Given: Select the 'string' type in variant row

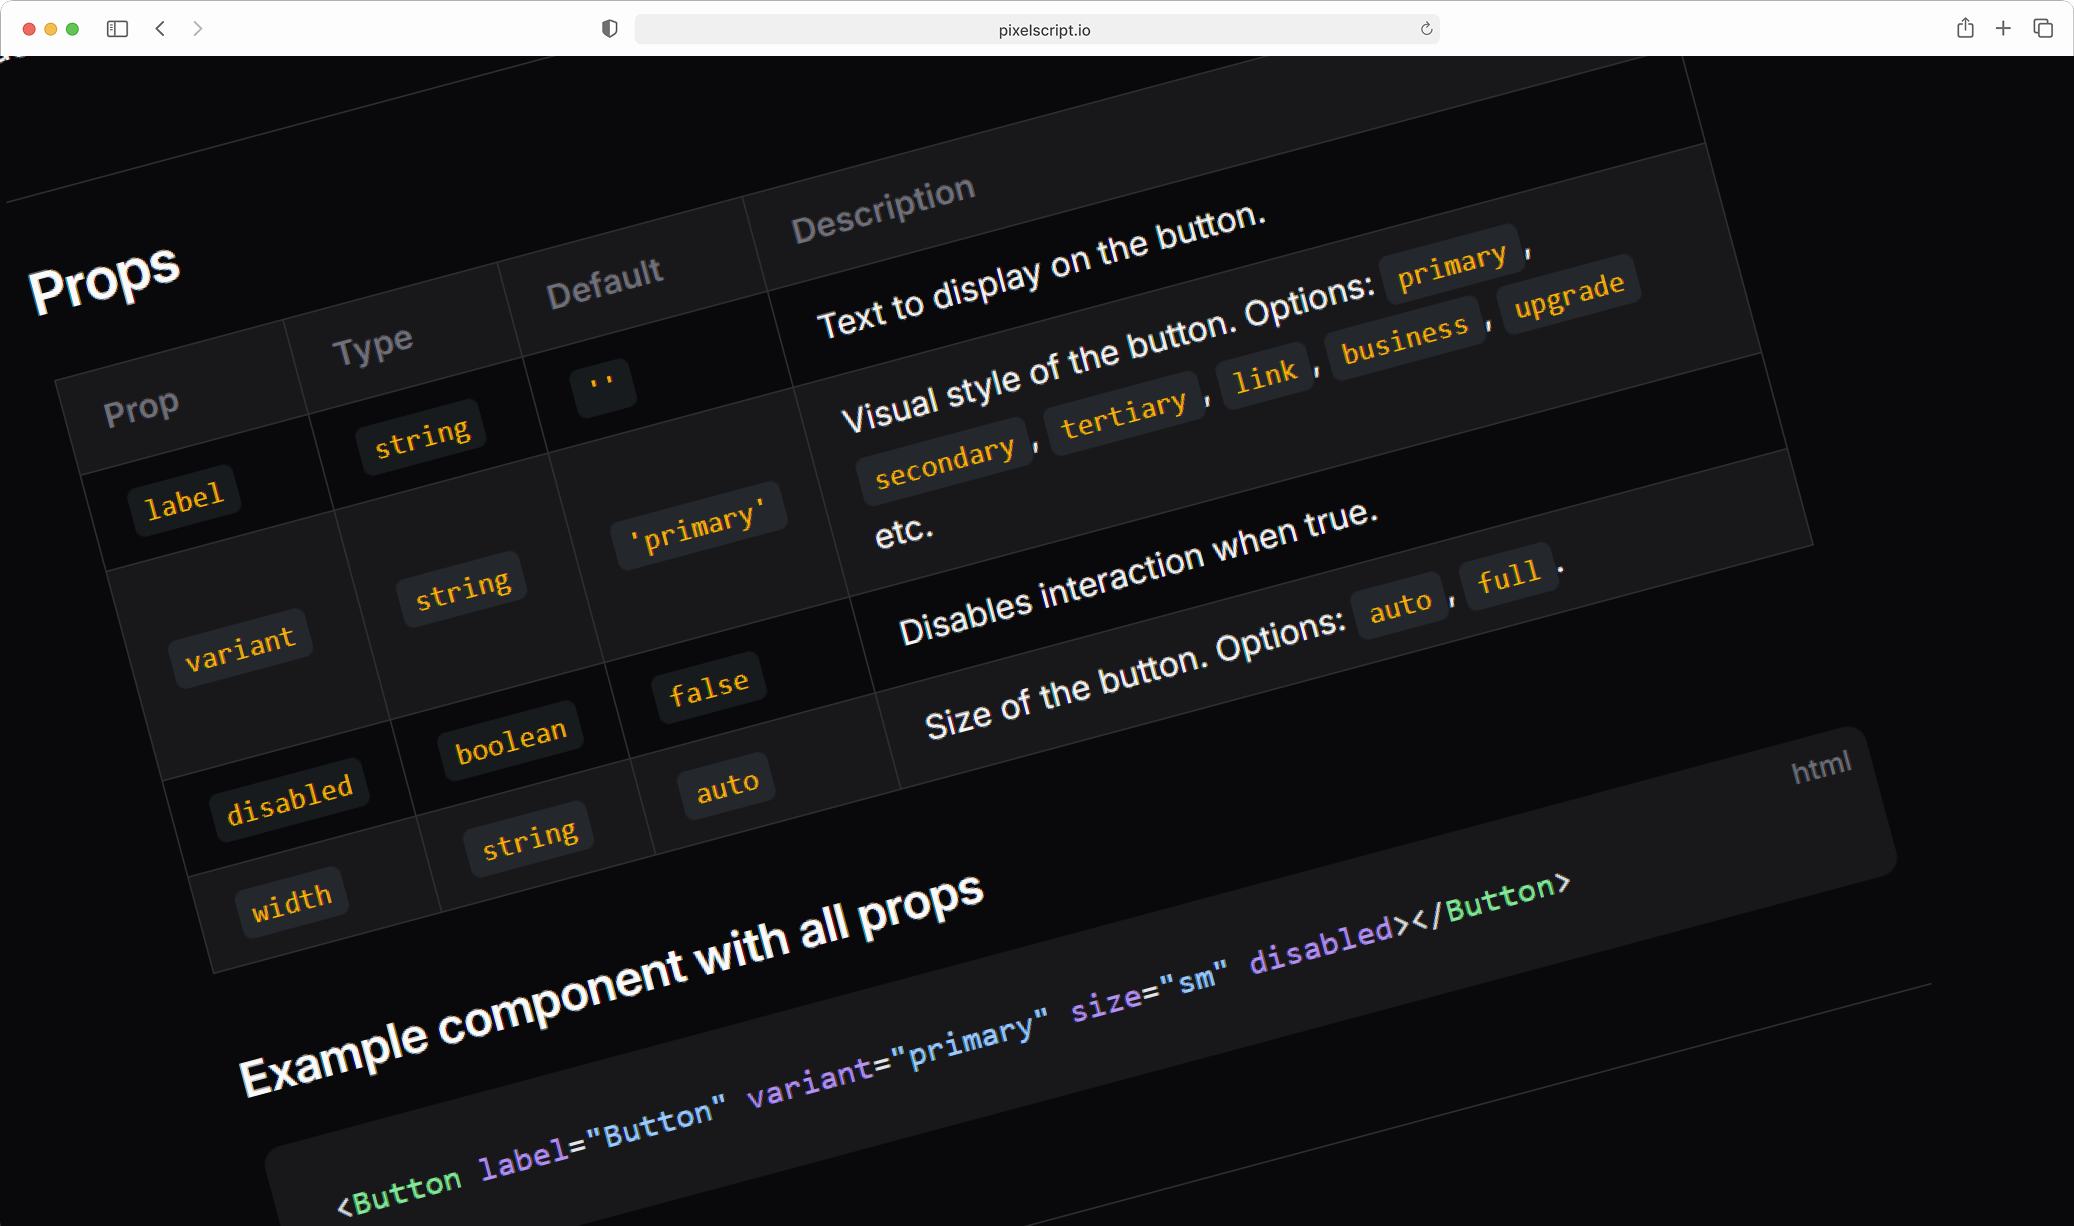Looking at the screenshot, I should (463, 589).
